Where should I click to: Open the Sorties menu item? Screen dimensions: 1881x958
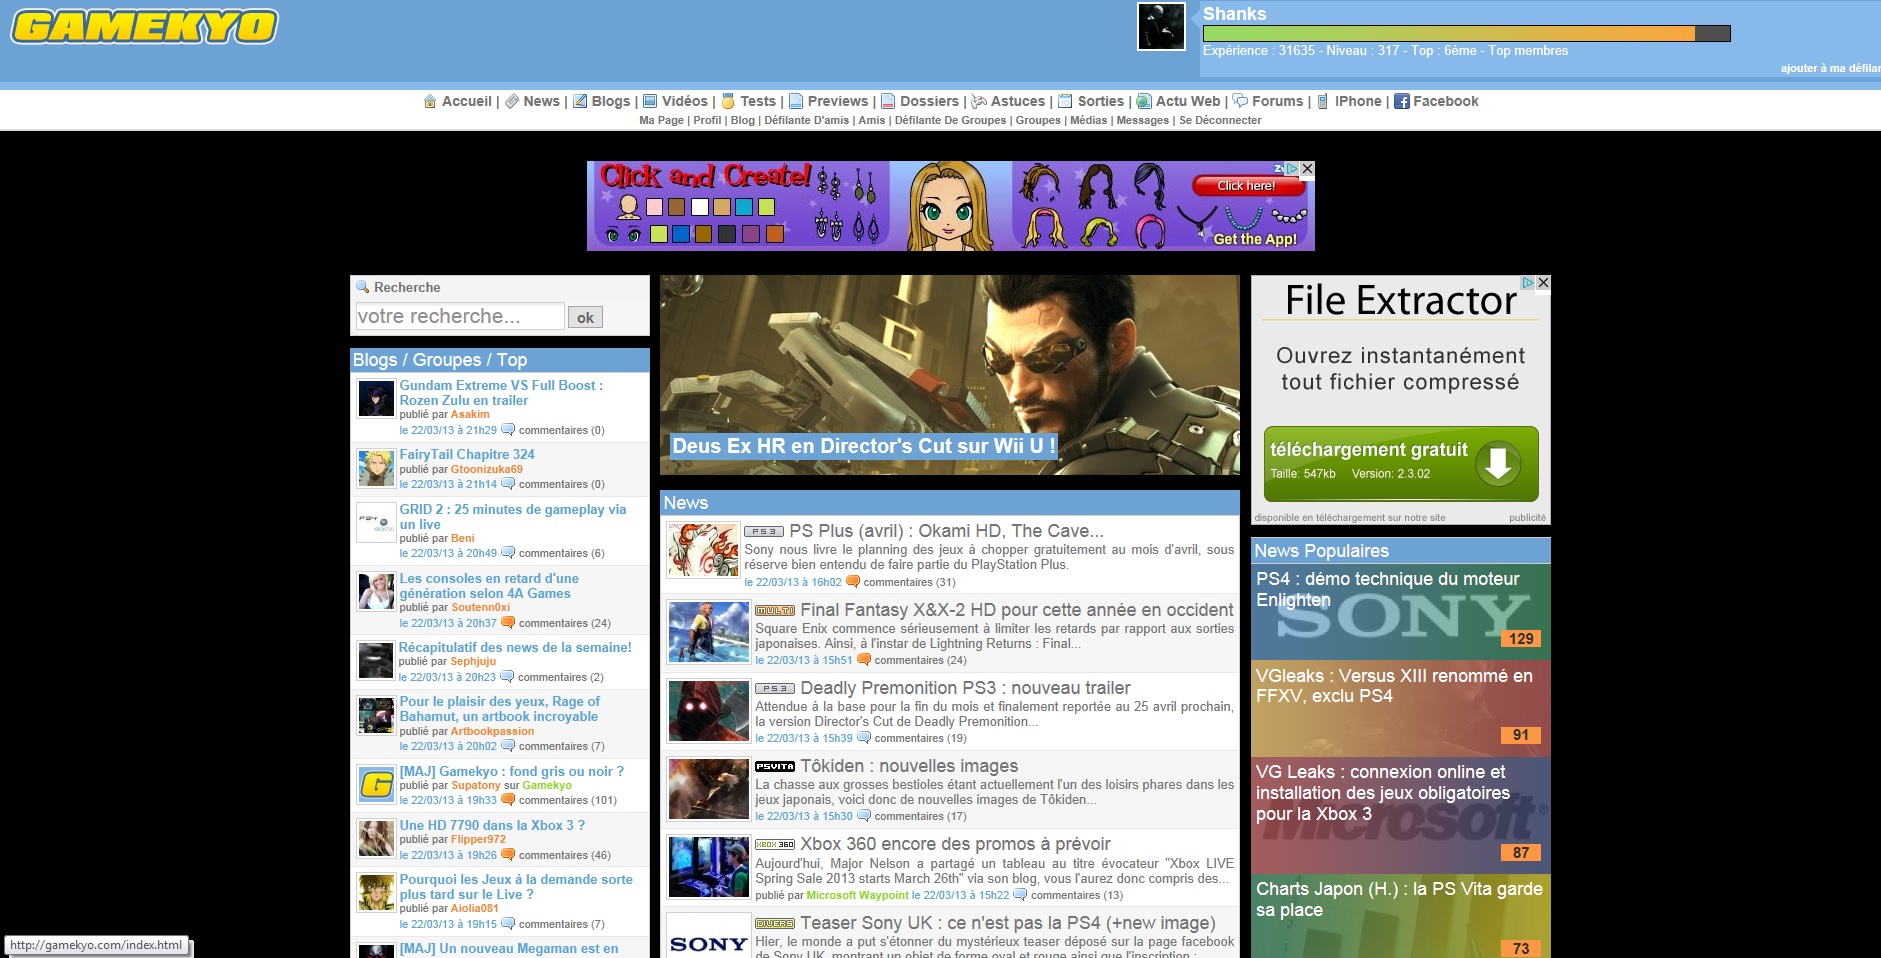[1101, 101]
